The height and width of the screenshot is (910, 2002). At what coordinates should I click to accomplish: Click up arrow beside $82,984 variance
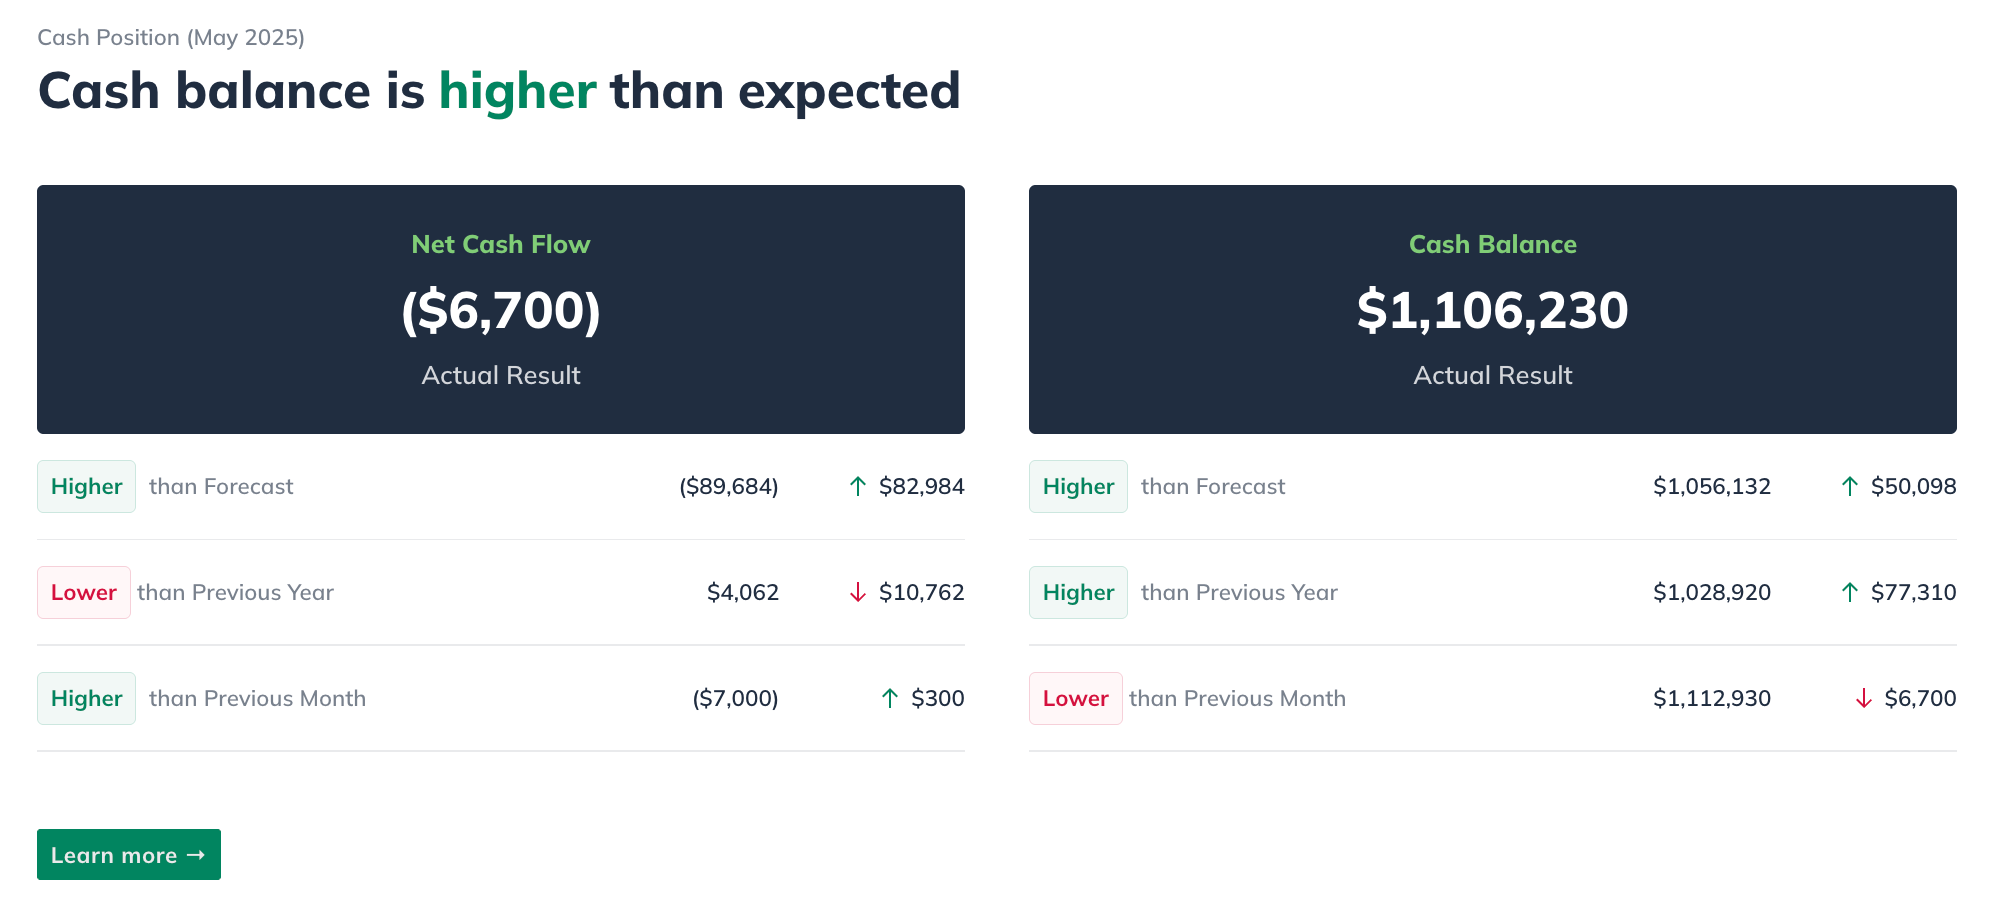pyautogui.click(x=858, y=487)
